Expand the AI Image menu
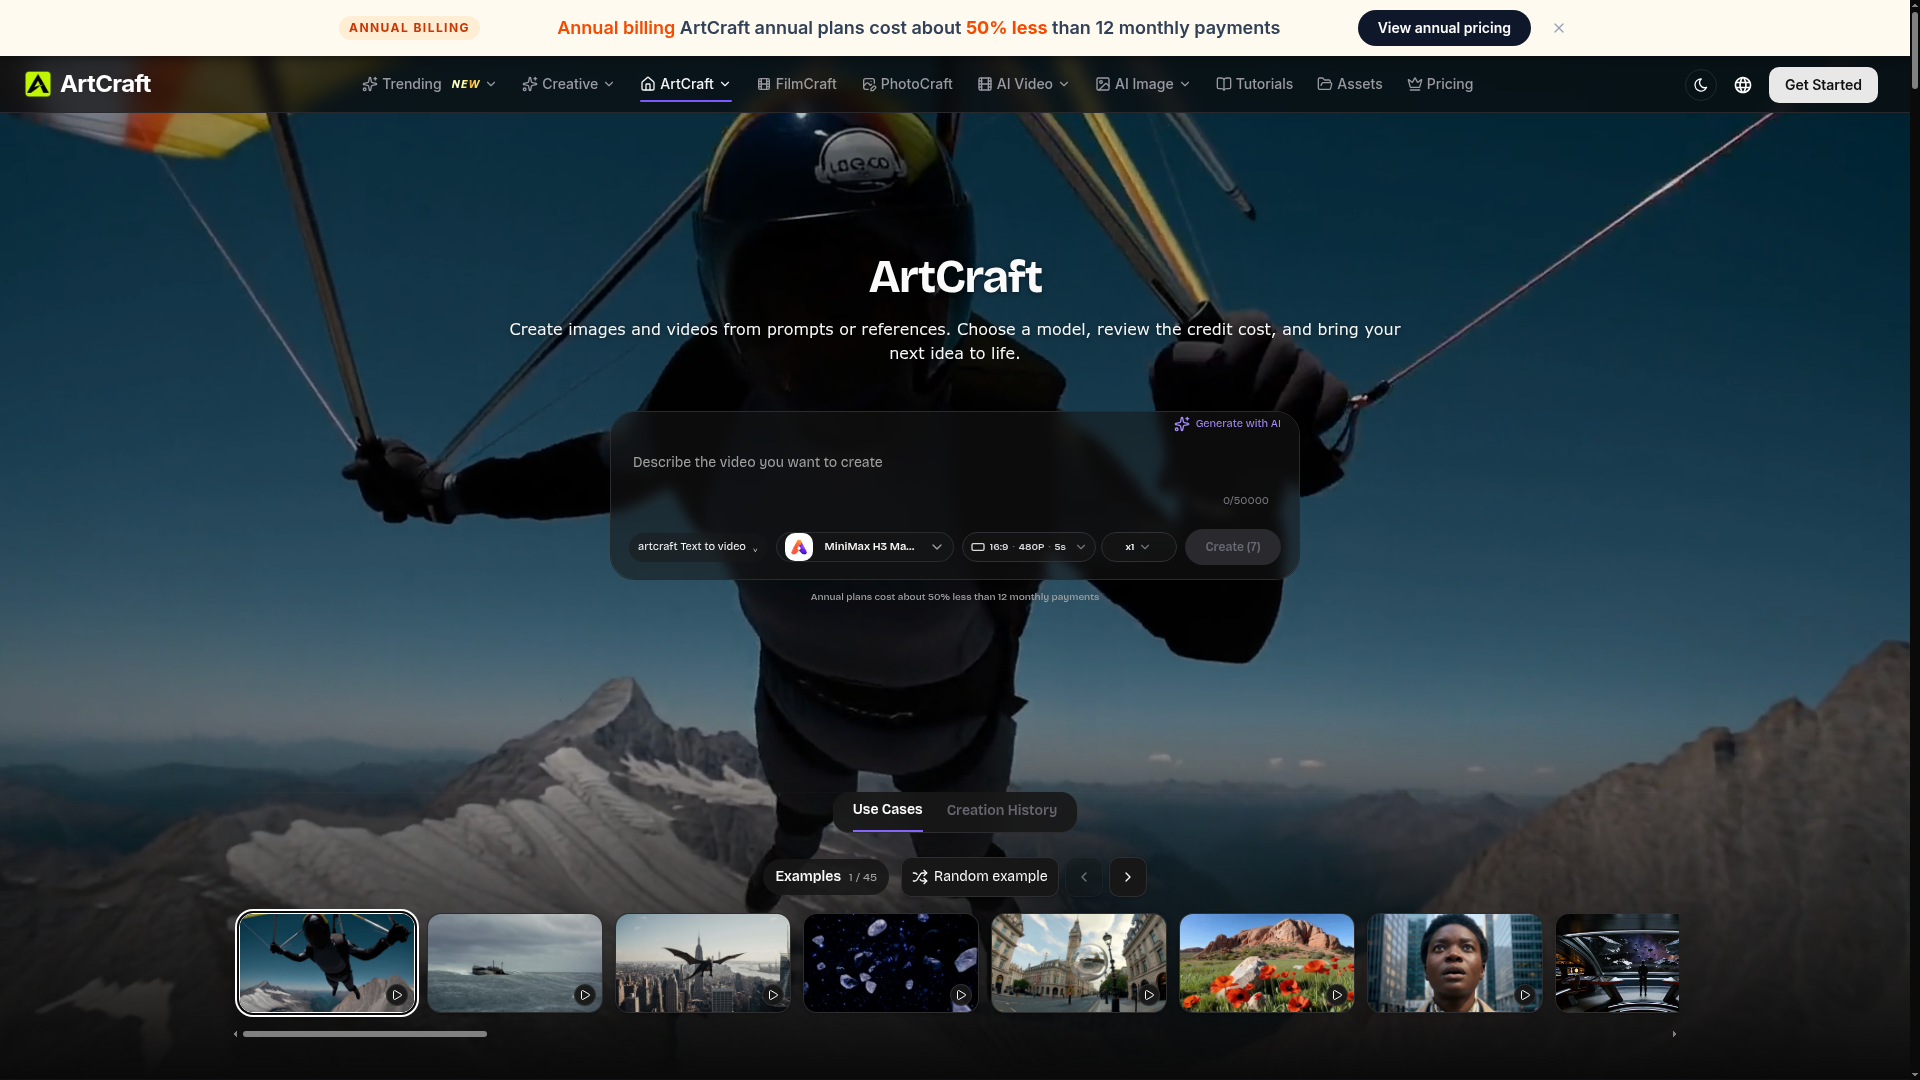This screenshot has height=1080, width=1920. tap(1143, 84)
